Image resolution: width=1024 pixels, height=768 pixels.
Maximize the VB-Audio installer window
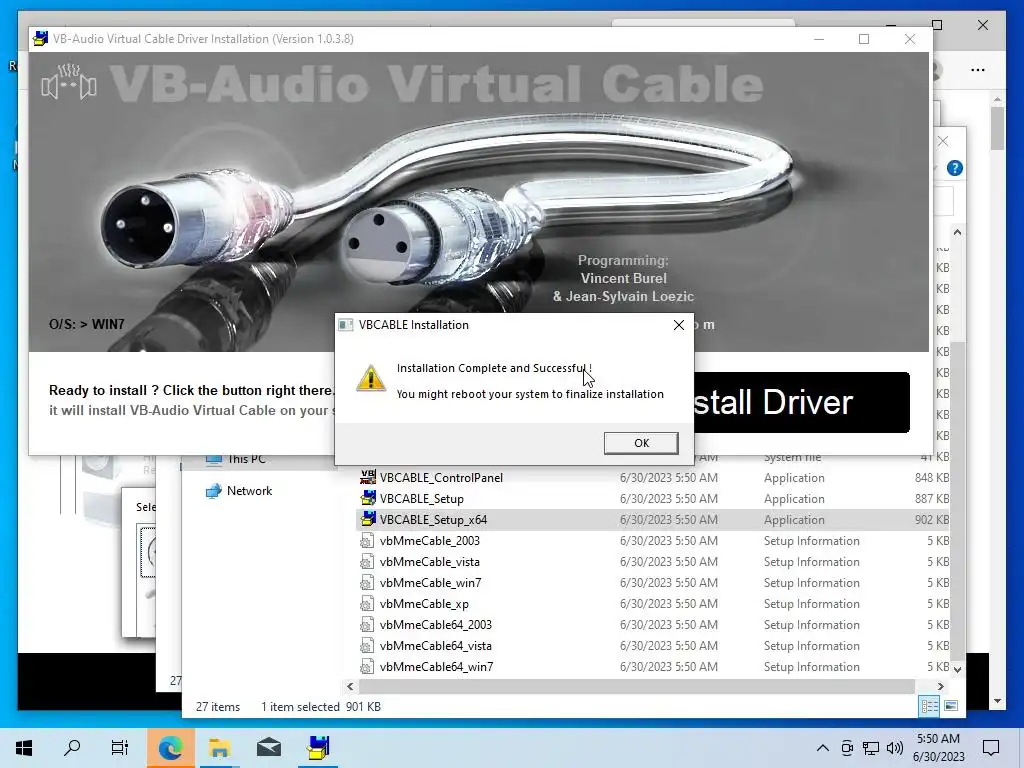pos(864,39)
